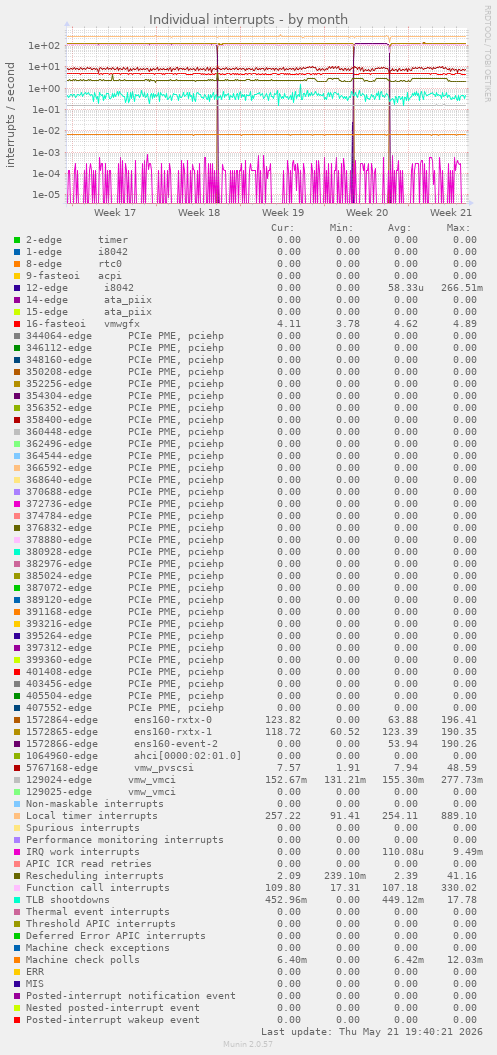Viewport: 497px width, 1055px height.
Task: Click the Max: column header
Action: pyautogui.click(x=458, y=227)
